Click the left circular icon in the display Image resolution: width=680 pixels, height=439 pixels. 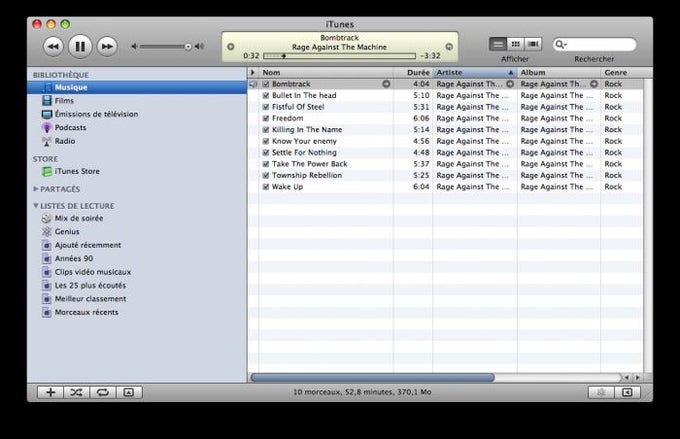tap(231, 46)
